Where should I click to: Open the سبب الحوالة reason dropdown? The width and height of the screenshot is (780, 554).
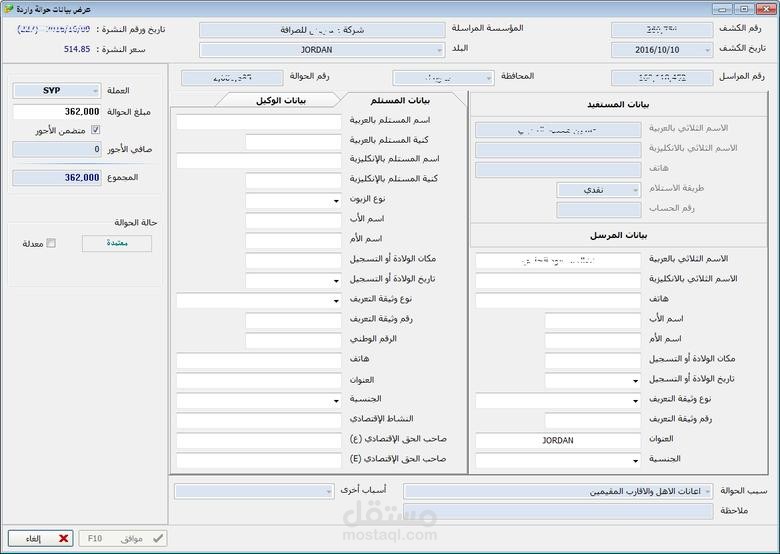(x=707, y=491)
